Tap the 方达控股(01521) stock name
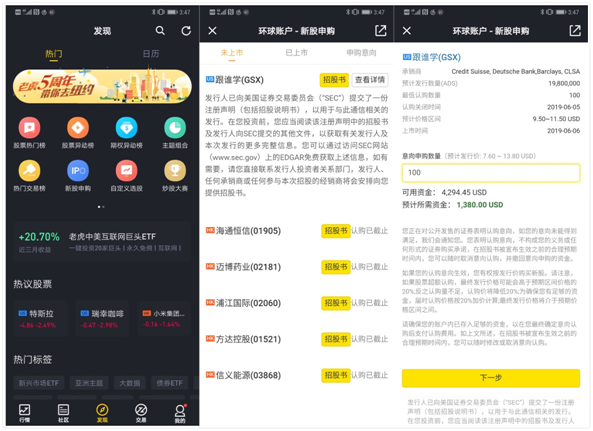This screenshot has height=431, width=593. [x=248, y=339]
